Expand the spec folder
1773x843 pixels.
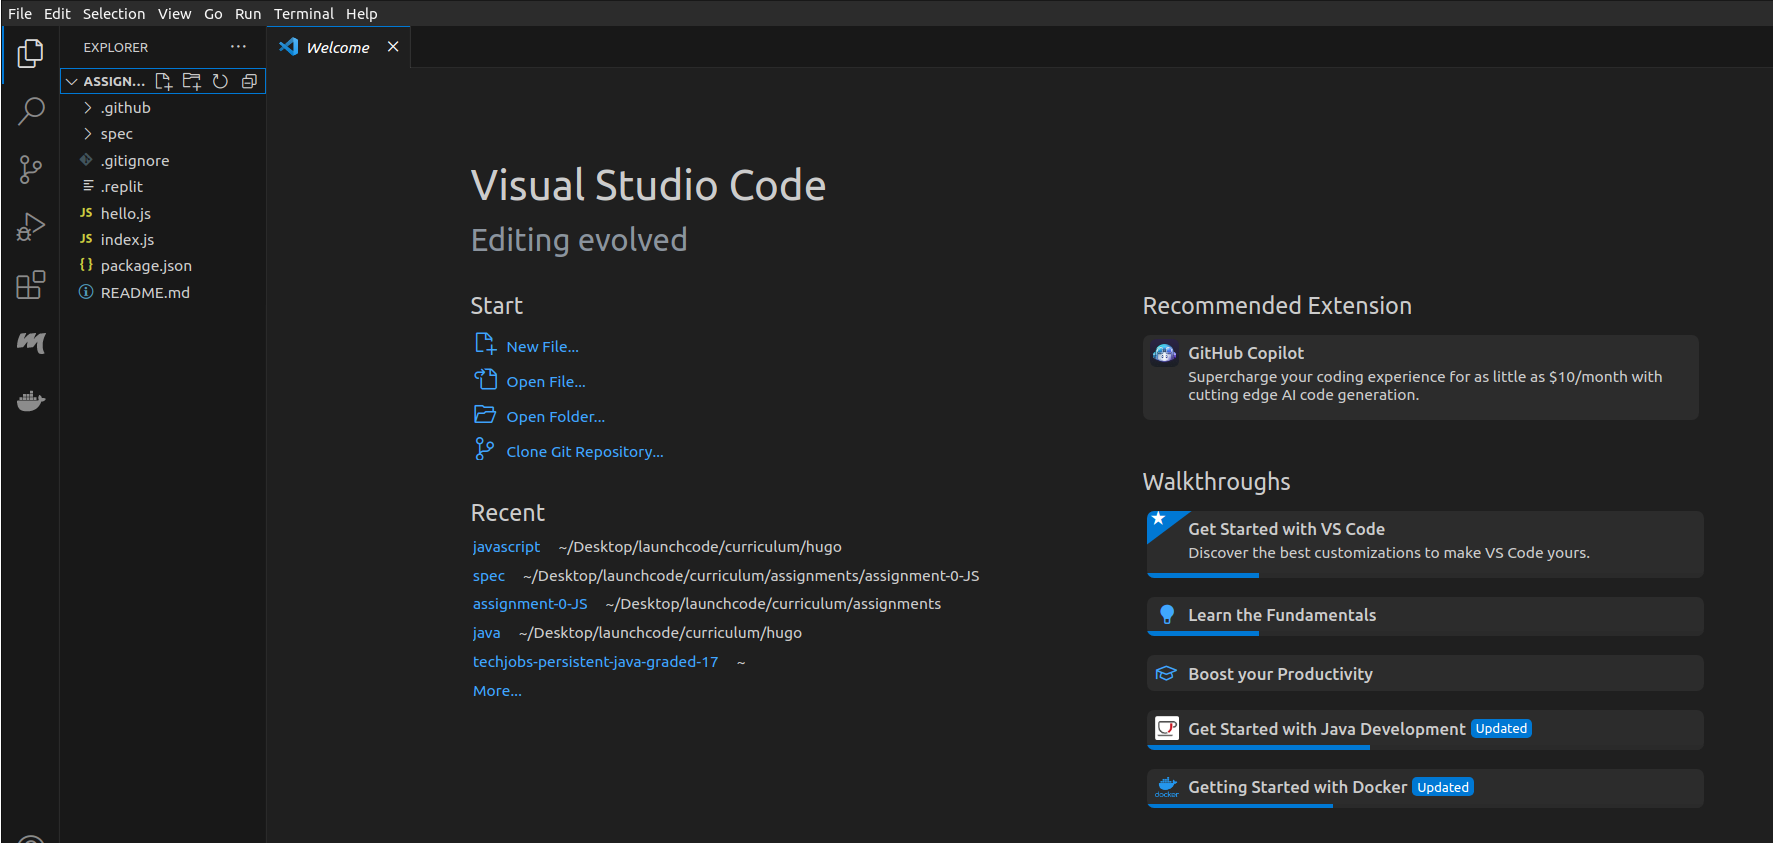(x=116, y=134)
